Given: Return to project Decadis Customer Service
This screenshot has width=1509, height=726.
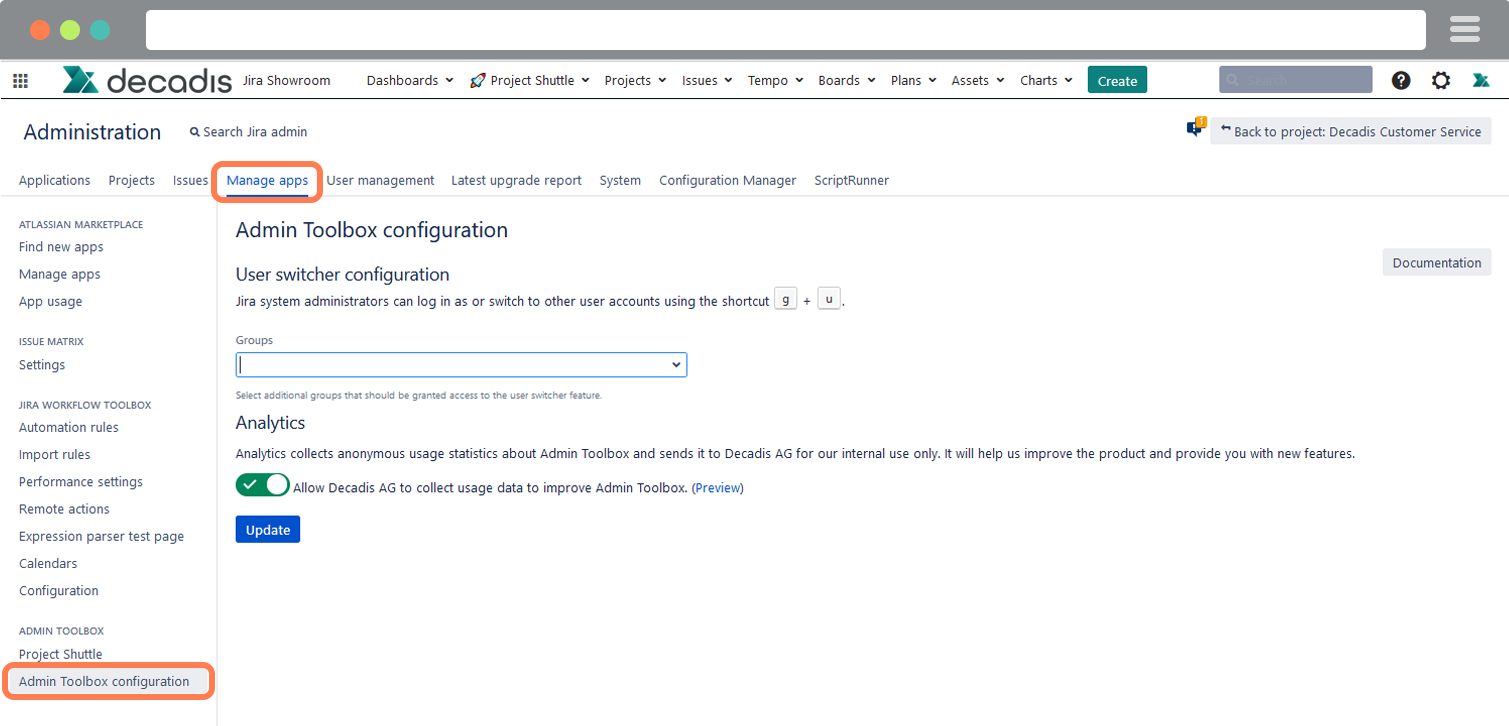Looking at the screenshot, I should click(1352, 131).
